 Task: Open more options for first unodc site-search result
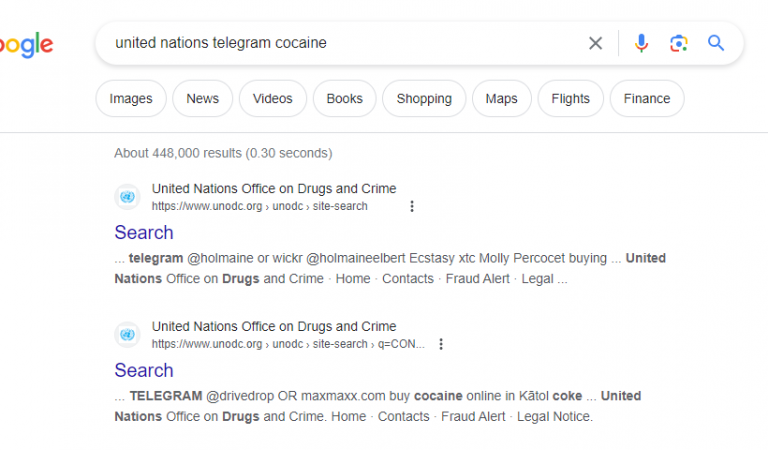[412, 206]
